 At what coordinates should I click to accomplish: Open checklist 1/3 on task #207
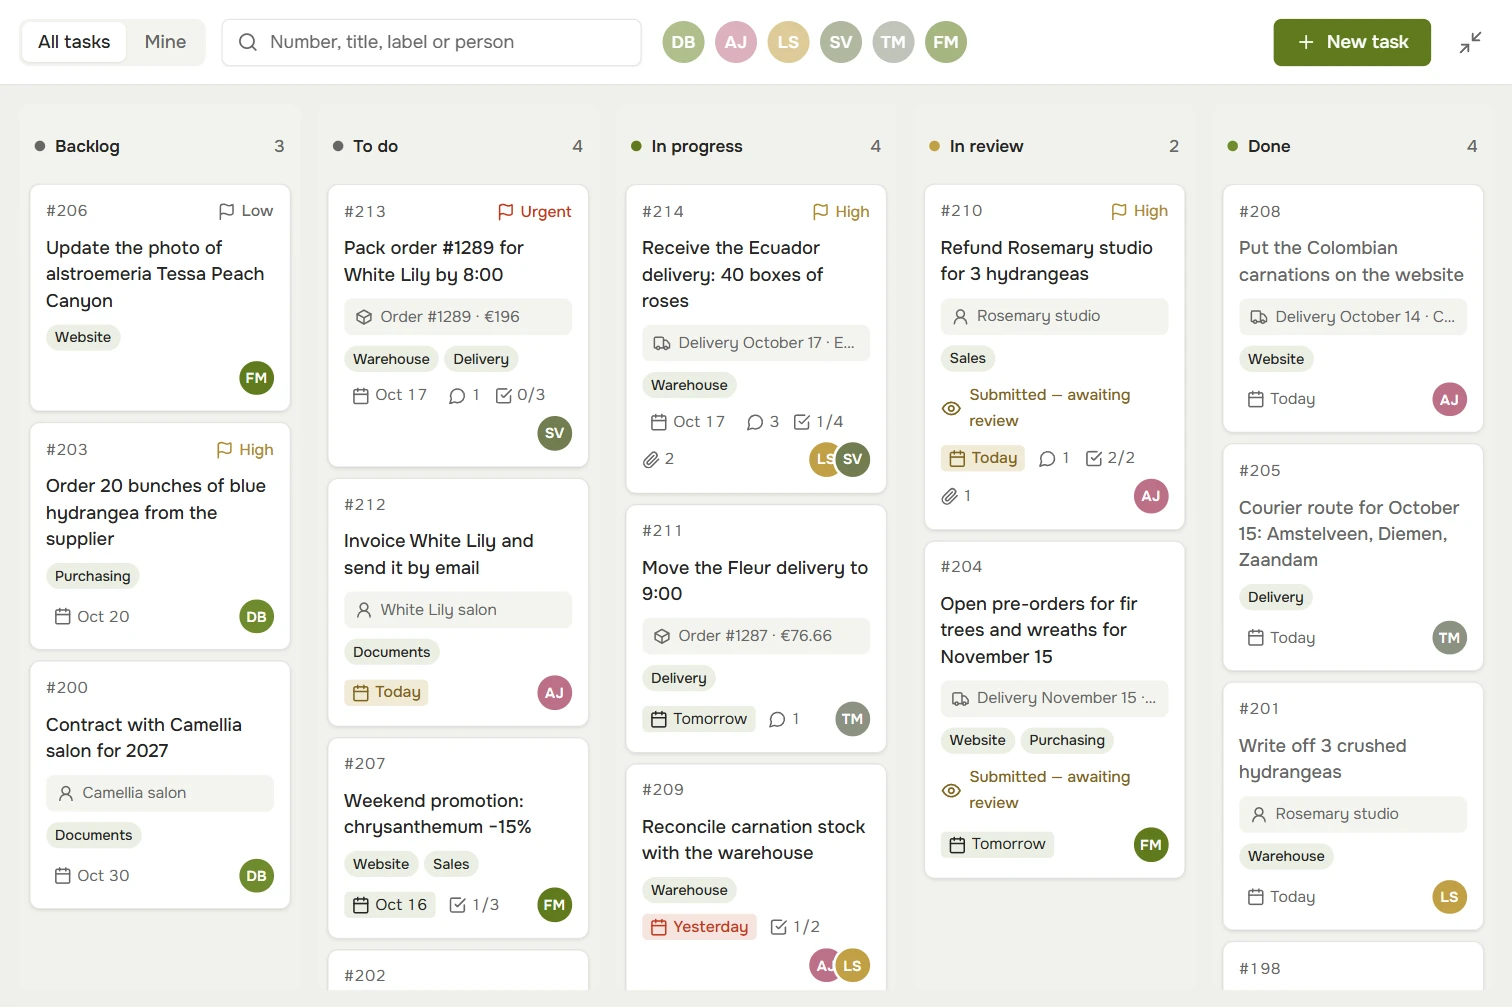pyautogui.click(x=475, y=905)
